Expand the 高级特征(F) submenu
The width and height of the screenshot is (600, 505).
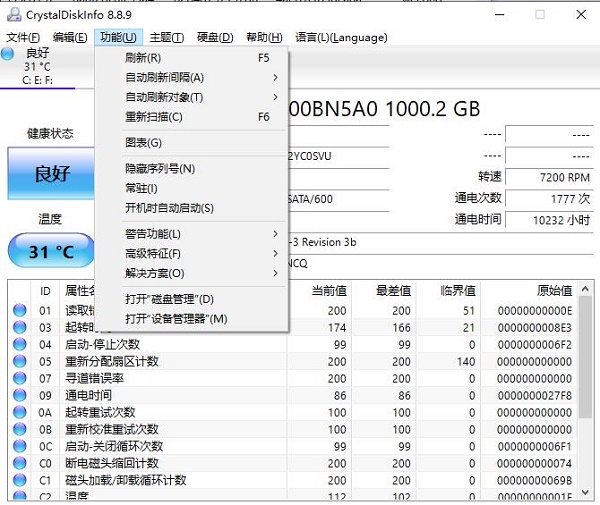click(x=191, y=254)
